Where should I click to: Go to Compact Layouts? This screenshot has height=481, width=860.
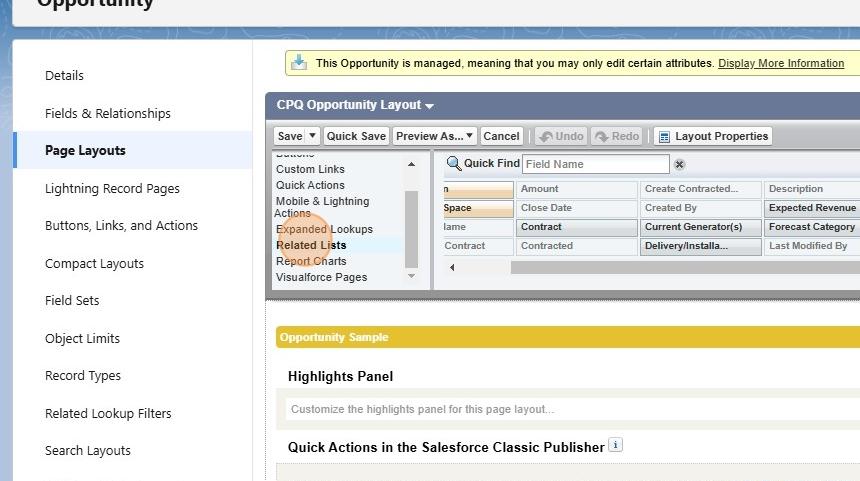94,264
